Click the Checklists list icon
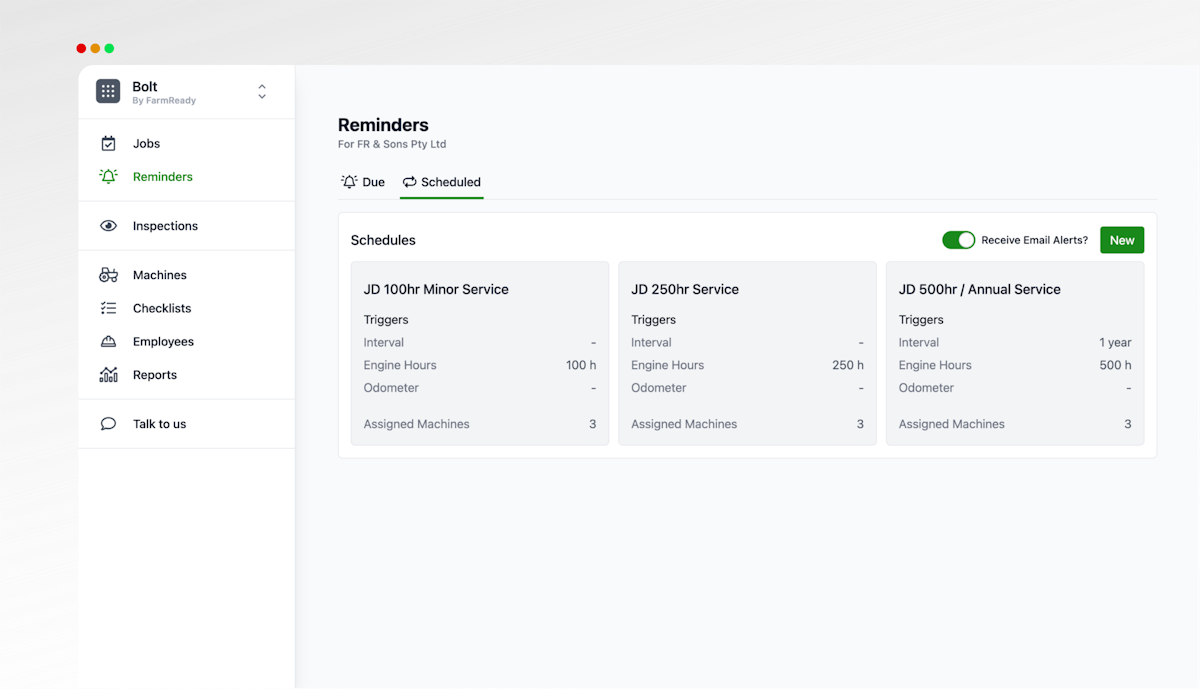 coord(108,308)
